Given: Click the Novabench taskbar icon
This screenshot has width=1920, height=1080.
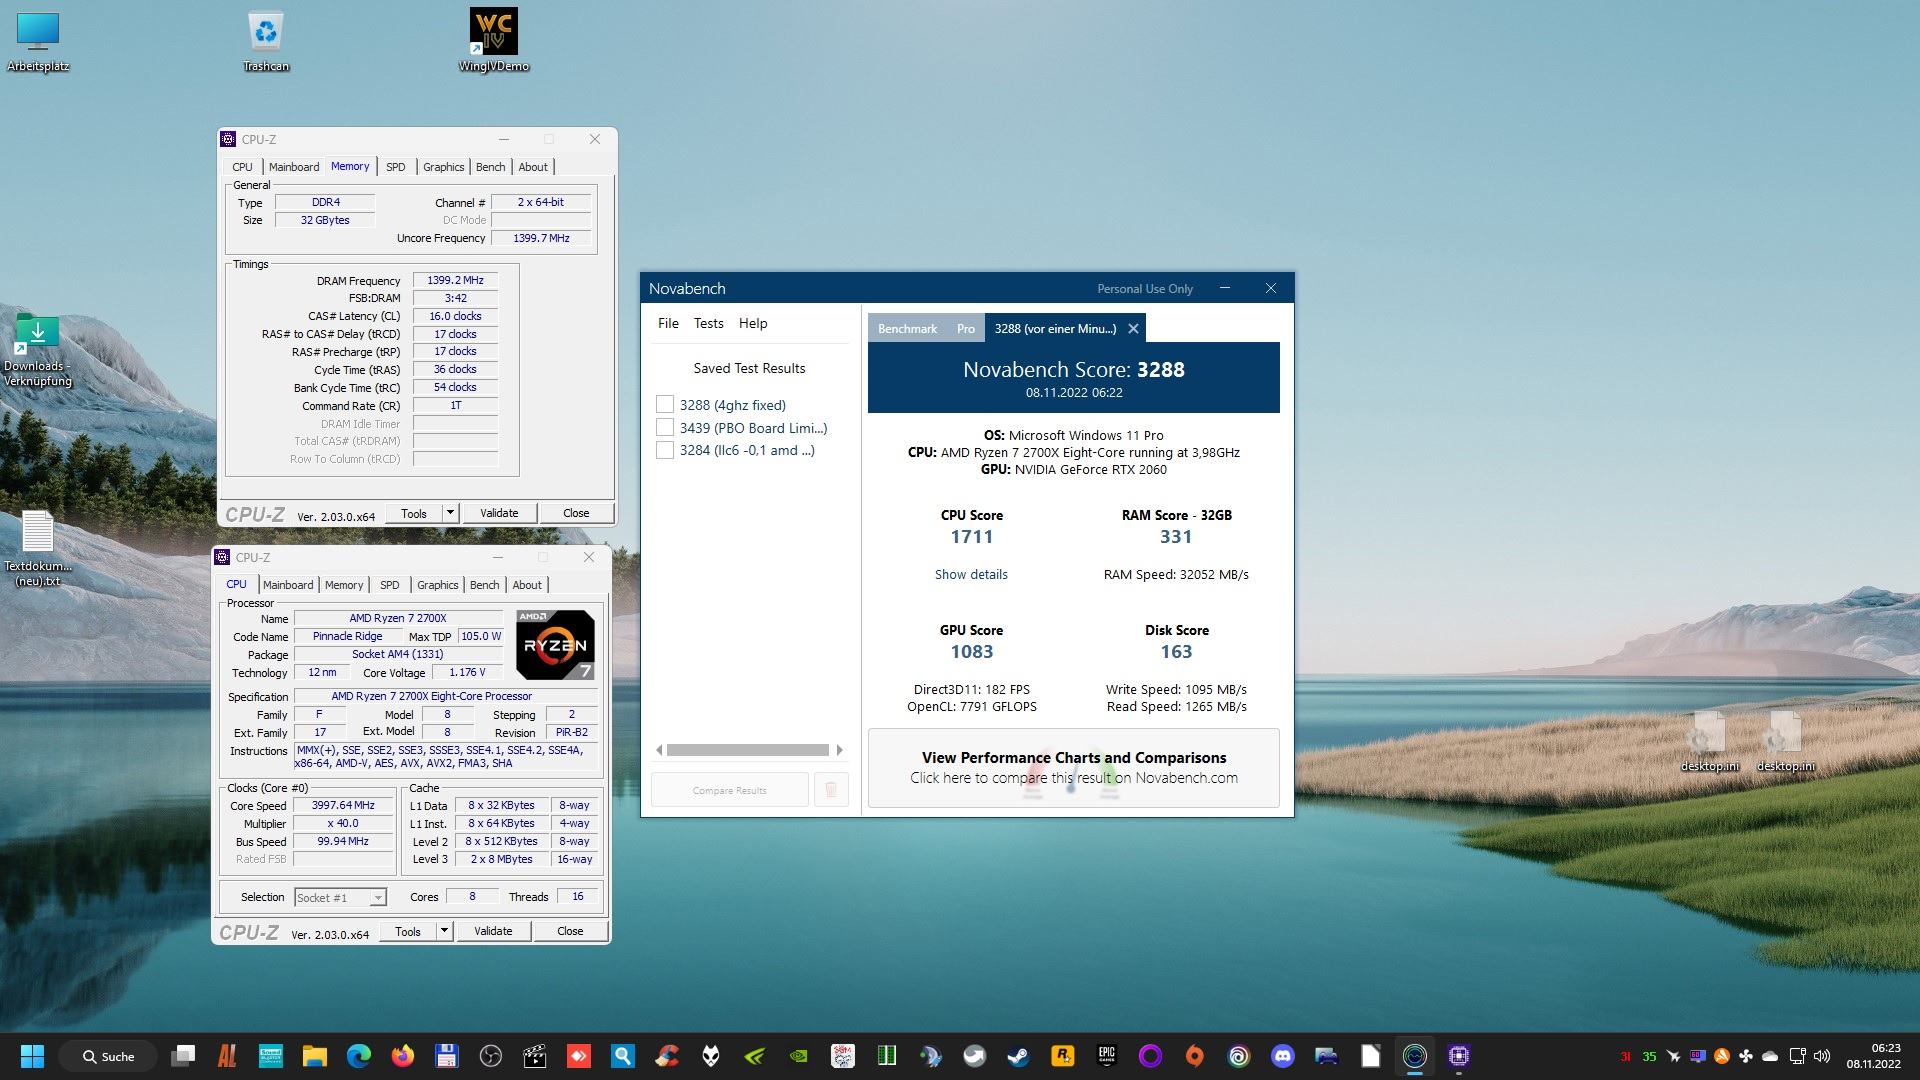Looking at the screenshot, I should coord(1415,1056).
